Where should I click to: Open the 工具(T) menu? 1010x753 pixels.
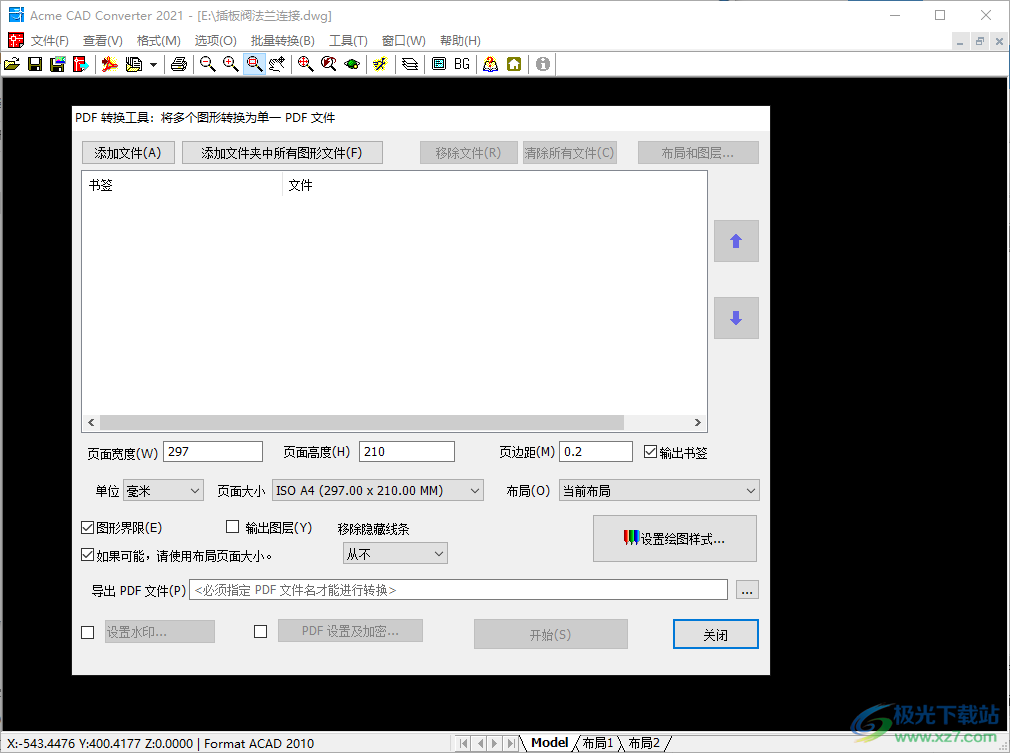click(348, 41)
